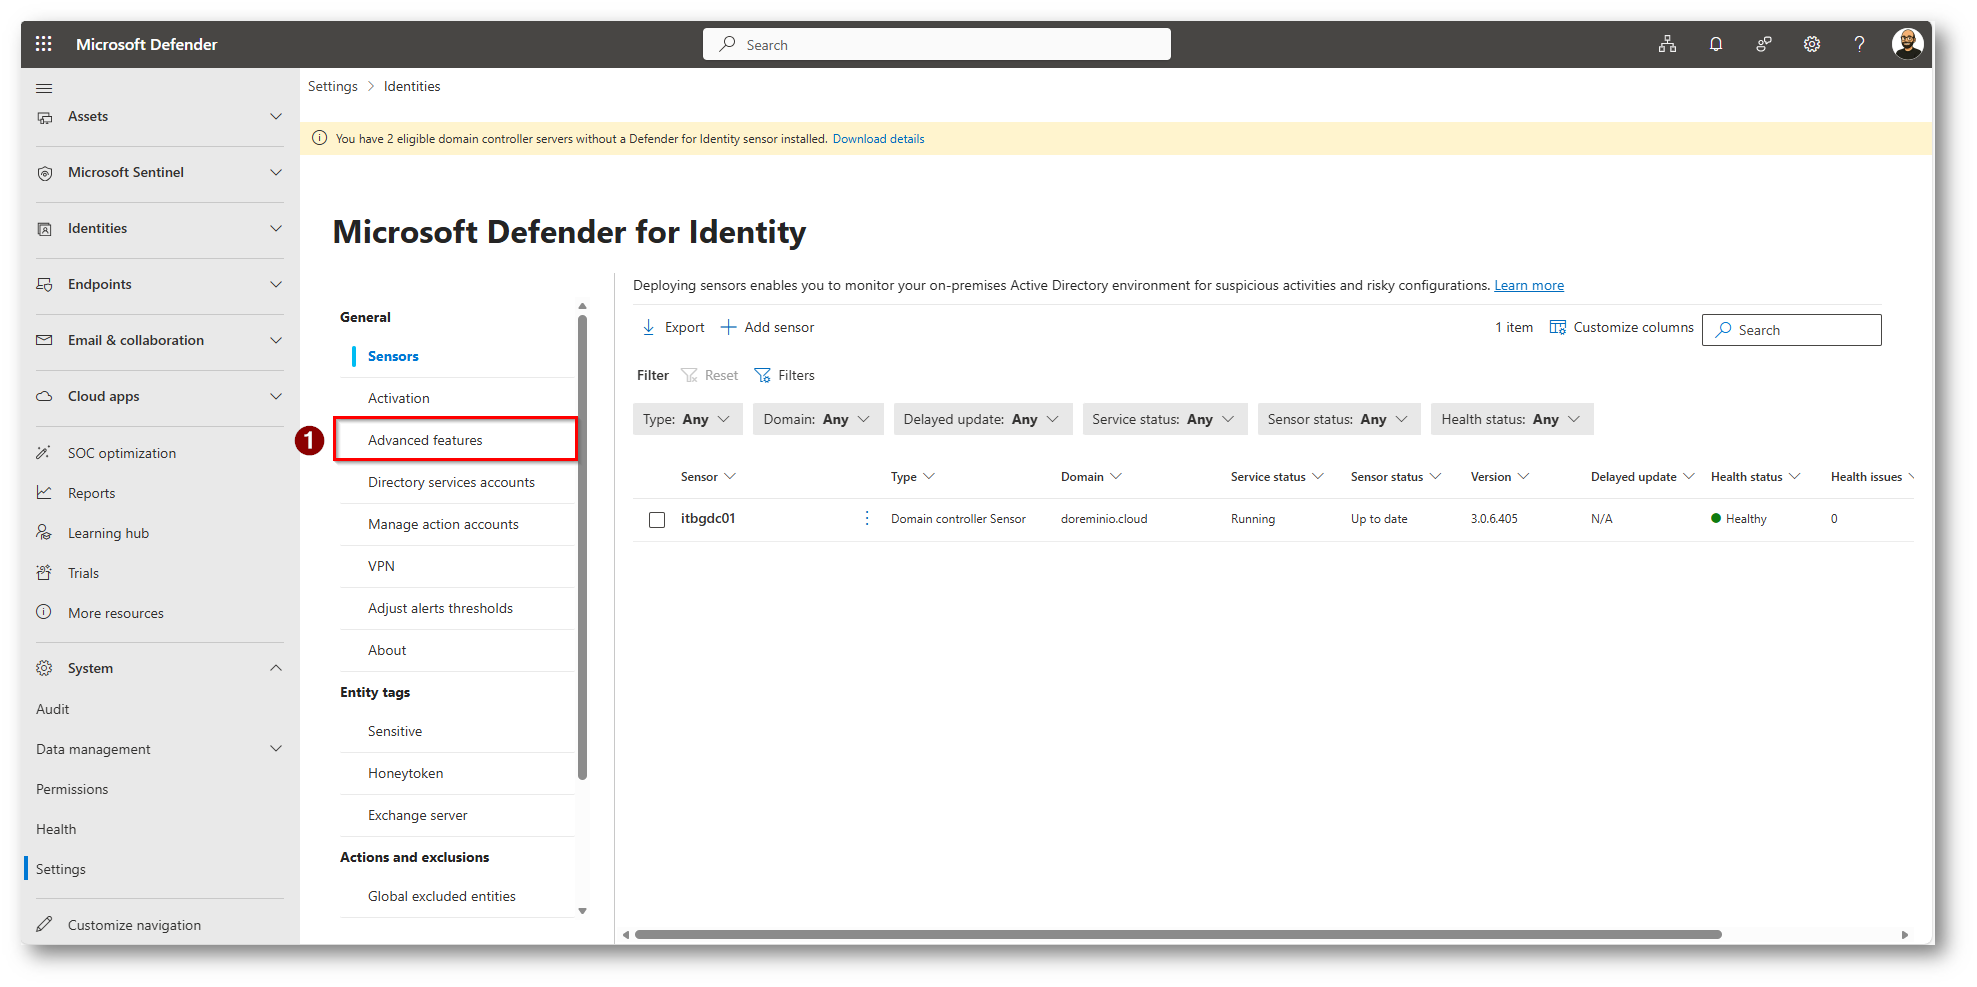1977x987 pixels.
Task: Select Directory services accounts menu item
Action: pos(451,482)
